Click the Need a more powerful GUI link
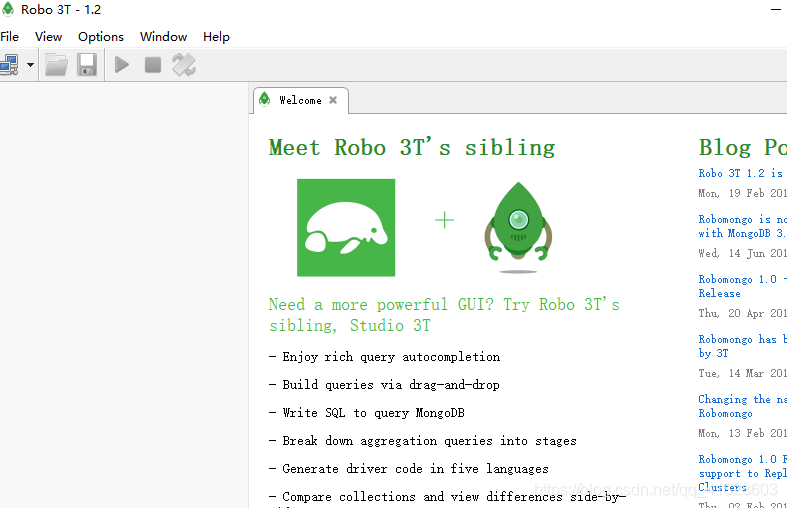 [444, 315]
